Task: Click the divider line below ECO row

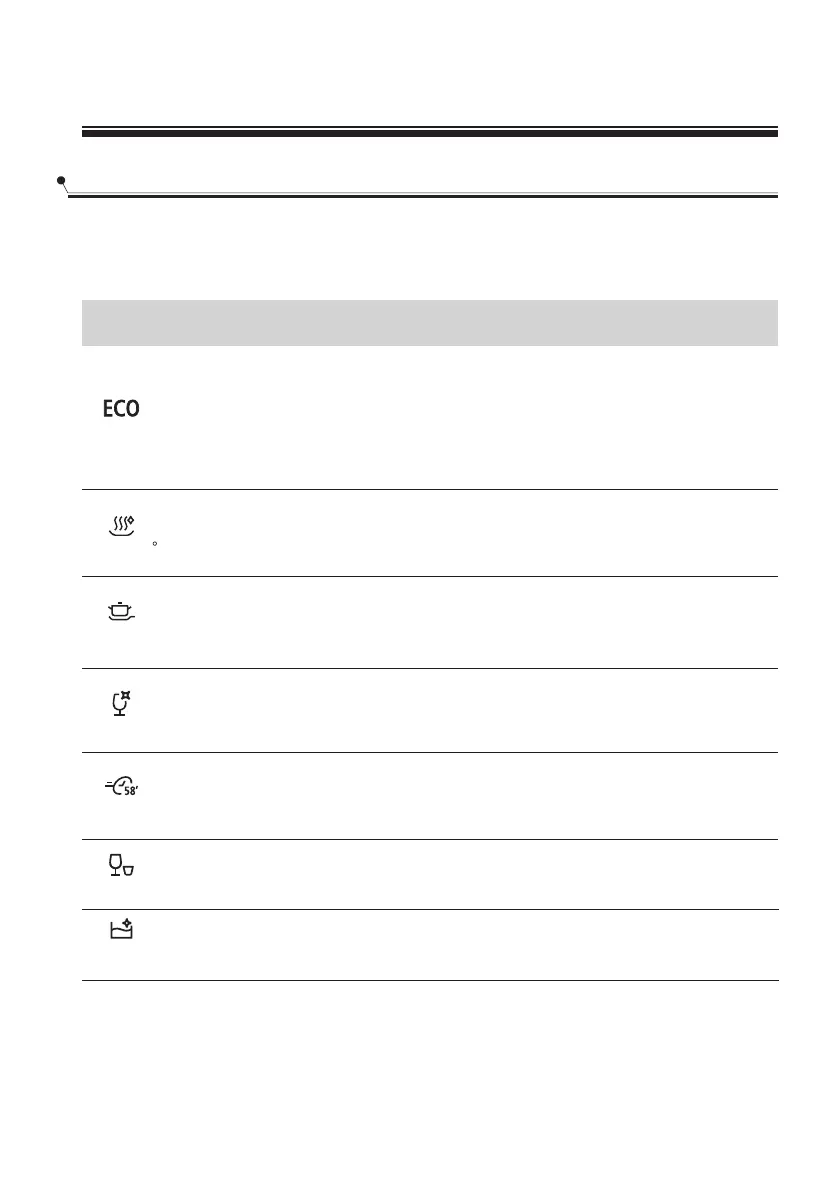Action: 430,490
